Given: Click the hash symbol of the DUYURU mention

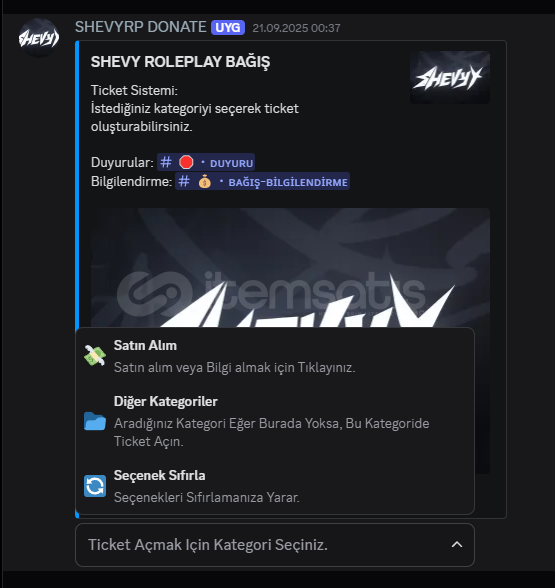Looking at the screenshot, I should [166, 162].
